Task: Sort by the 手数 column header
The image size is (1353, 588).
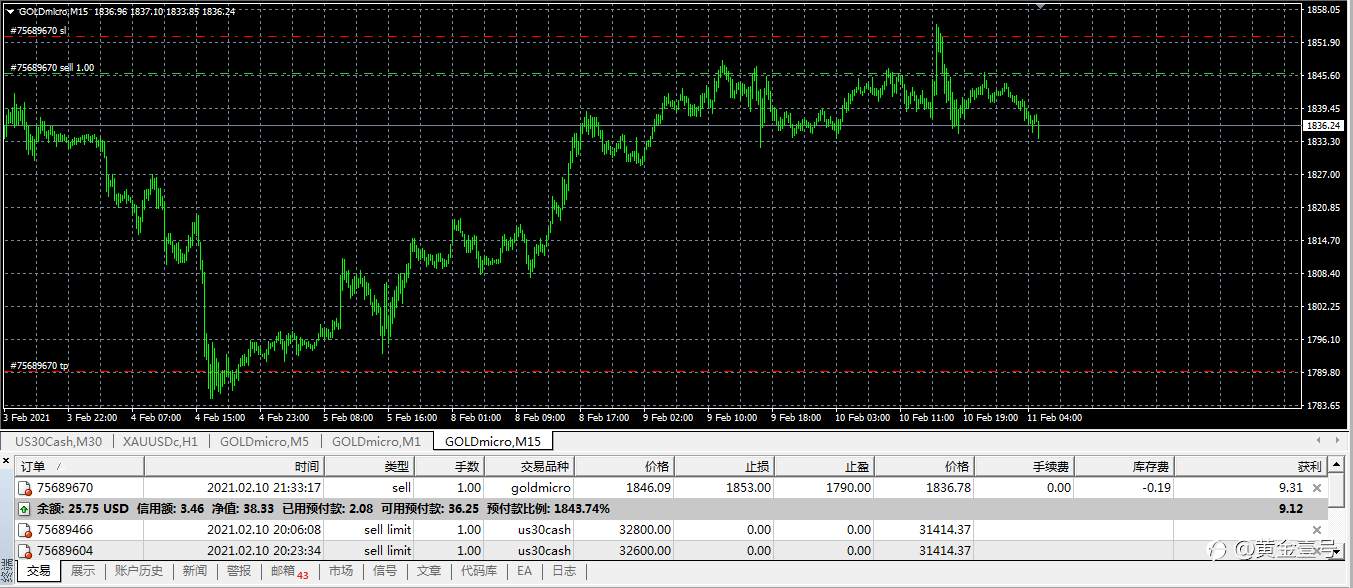Action: click(x=449, y=467)
